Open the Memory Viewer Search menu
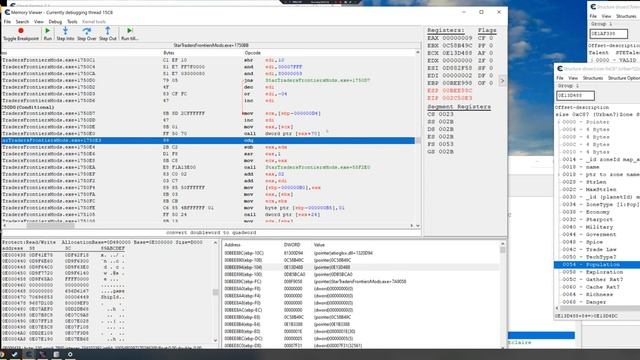 pyautogui.click(x=22, y=22)
